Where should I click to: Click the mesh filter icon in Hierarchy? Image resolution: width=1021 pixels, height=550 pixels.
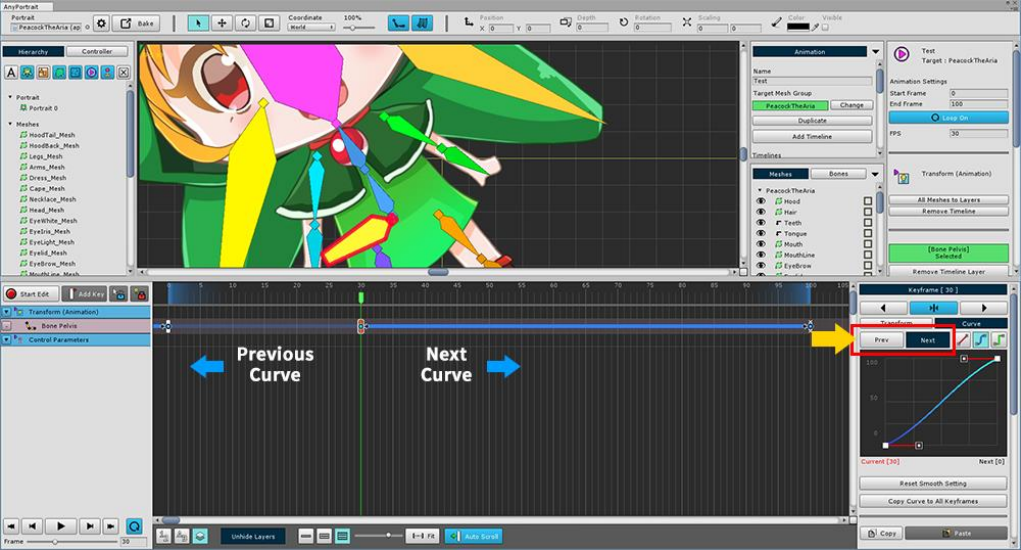(59, 72)
